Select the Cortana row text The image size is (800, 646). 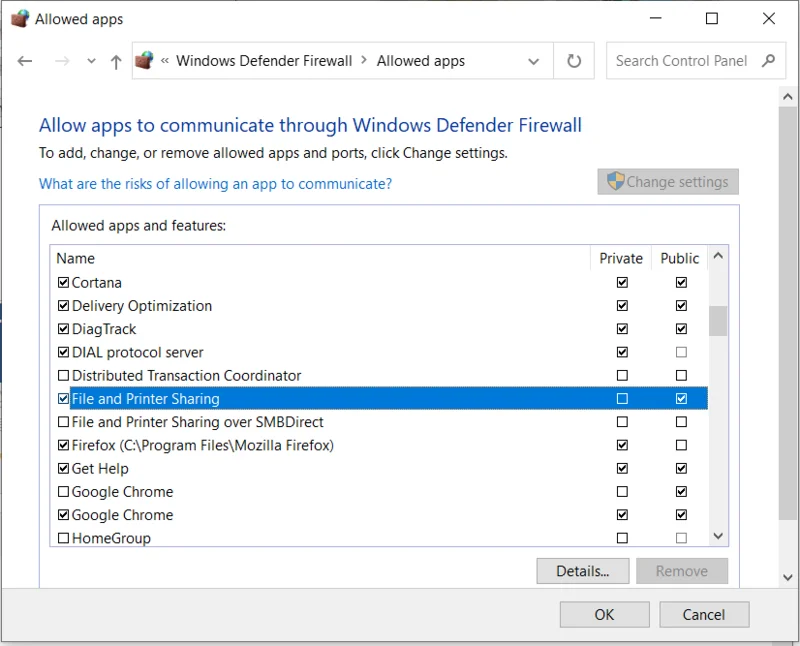[x=96, y=283]
